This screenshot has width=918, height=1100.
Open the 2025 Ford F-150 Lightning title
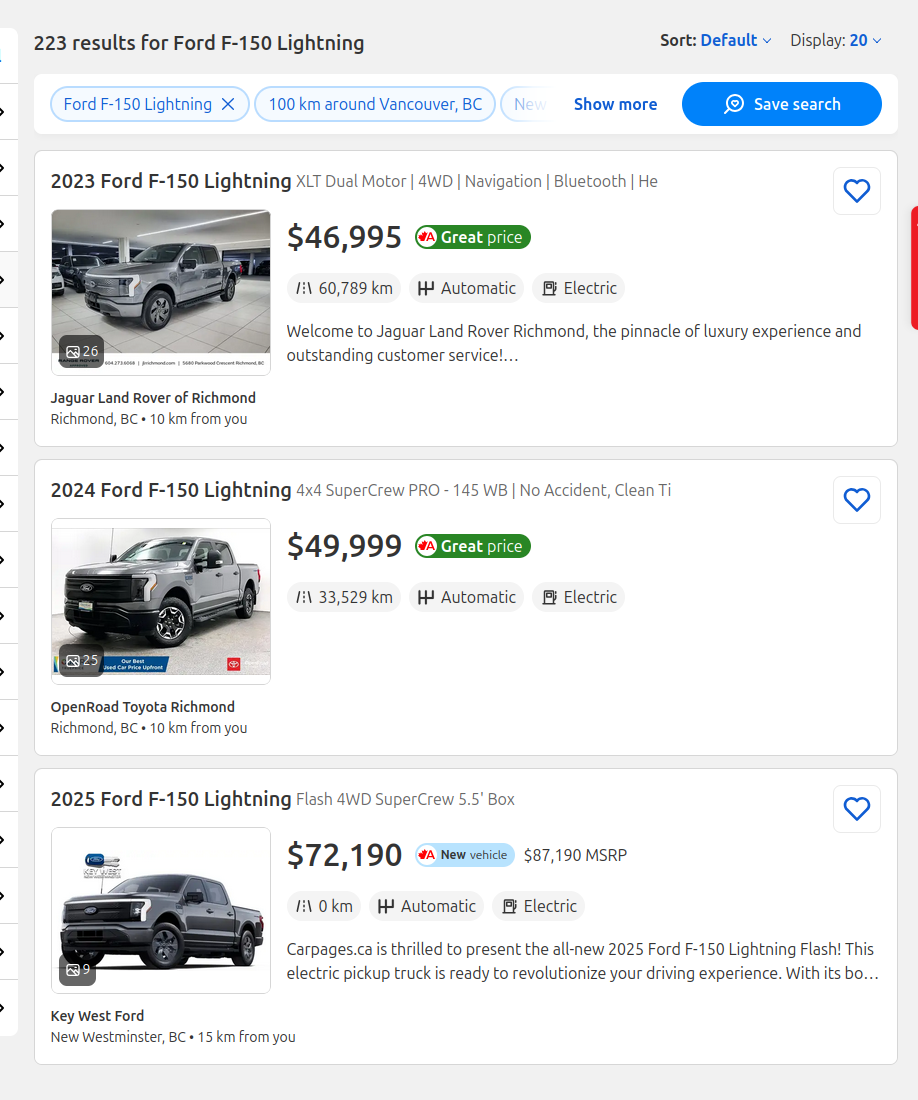[171, 799]
